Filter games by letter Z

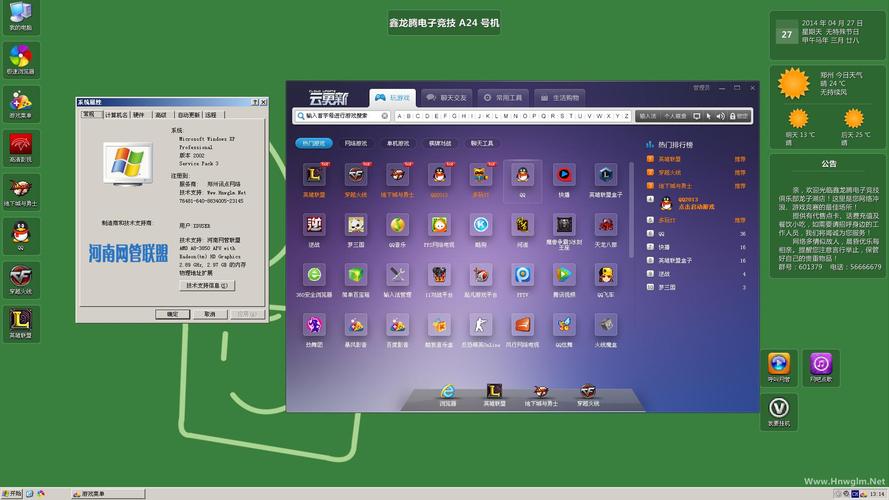click(626, 116)
